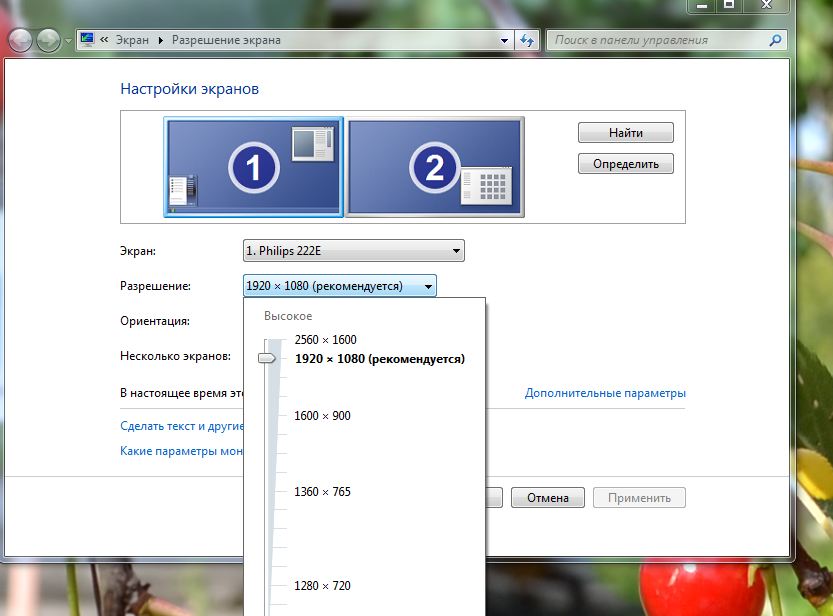Click the Отмена button

coord(547,498)
